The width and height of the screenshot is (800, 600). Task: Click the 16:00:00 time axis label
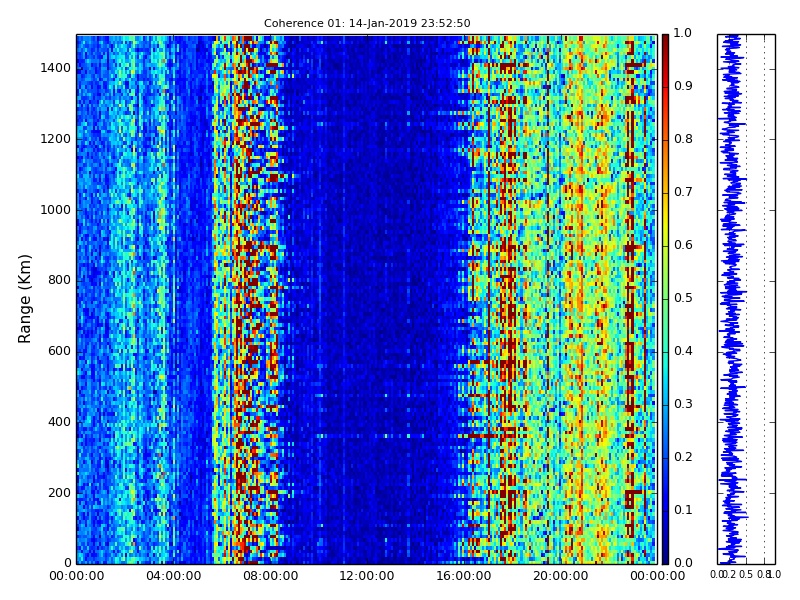[x=464, y=576]
